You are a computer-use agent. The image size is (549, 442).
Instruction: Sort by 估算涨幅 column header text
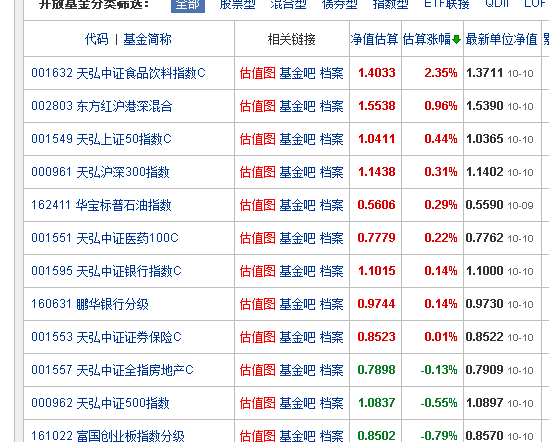427,39
